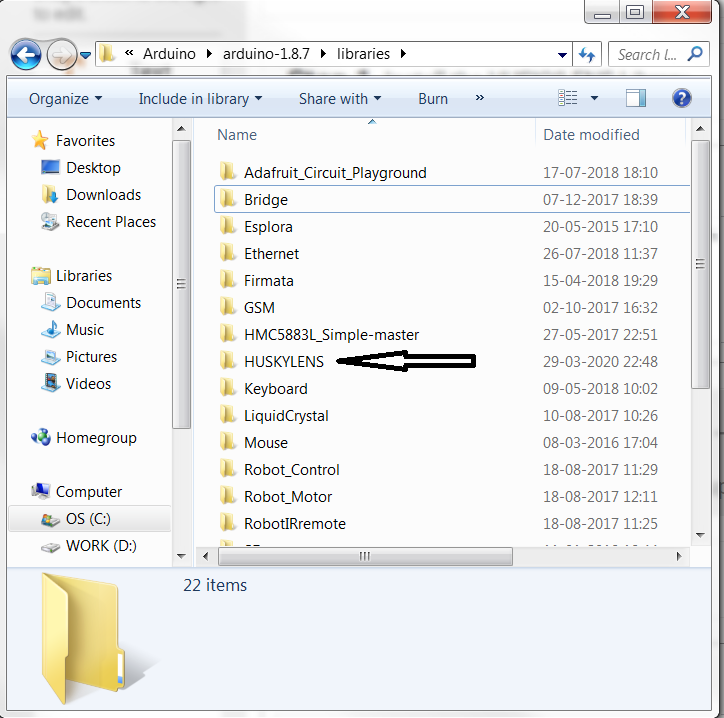Click the Forward navigation arrow button
The width and height of the screenshot is (724, 718).
click(61, 55)
